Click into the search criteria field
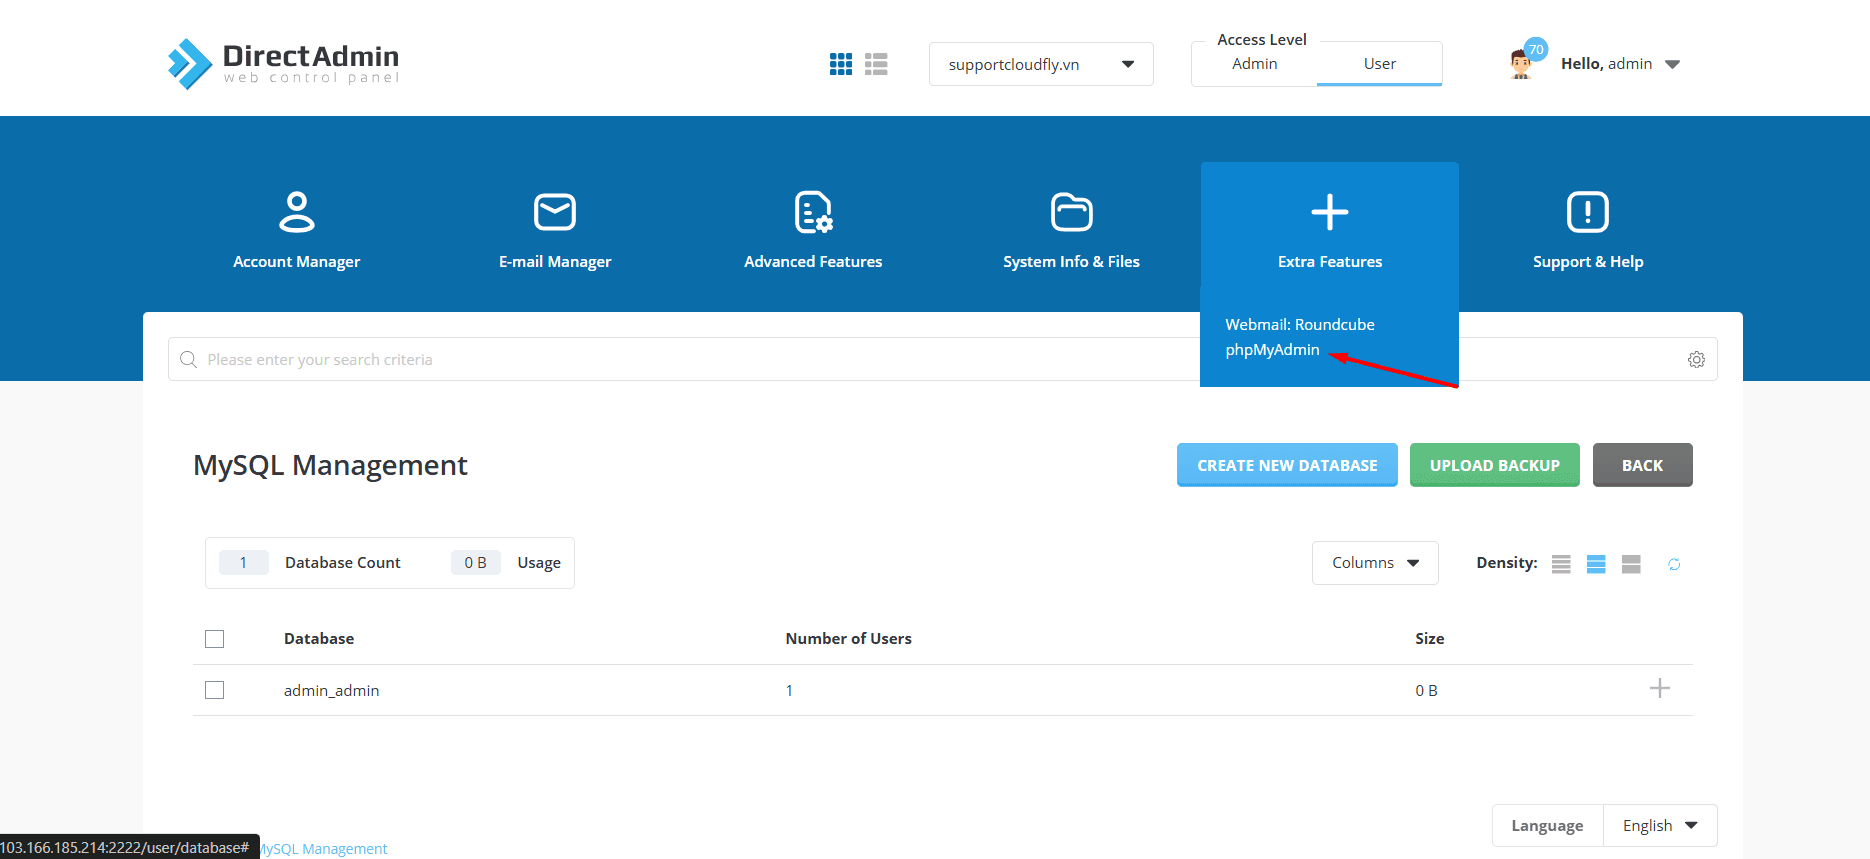Viewport: 1870px width, 859px height. [x=680, y=360]
